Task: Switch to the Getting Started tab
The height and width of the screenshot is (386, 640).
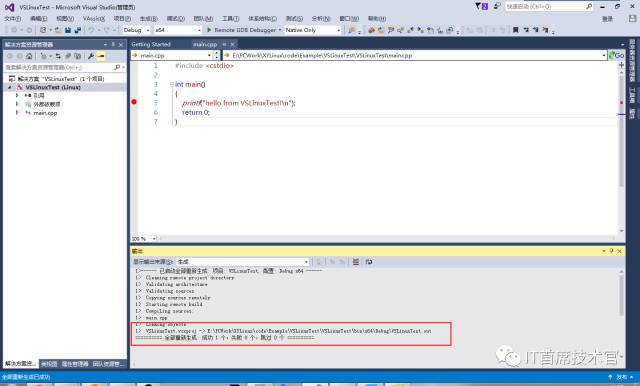Action: (x=151, y=44)
